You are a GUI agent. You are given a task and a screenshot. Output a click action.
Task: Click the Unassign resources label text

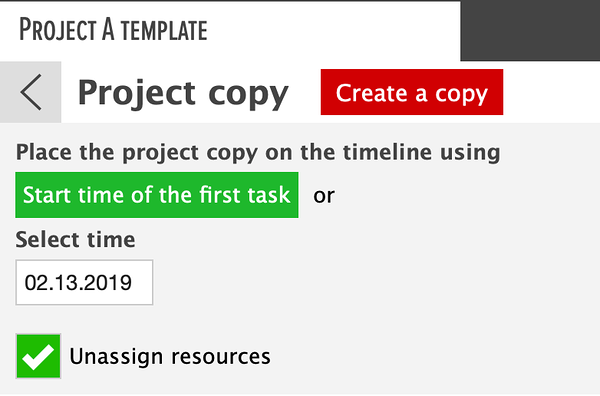coord(170,357)
